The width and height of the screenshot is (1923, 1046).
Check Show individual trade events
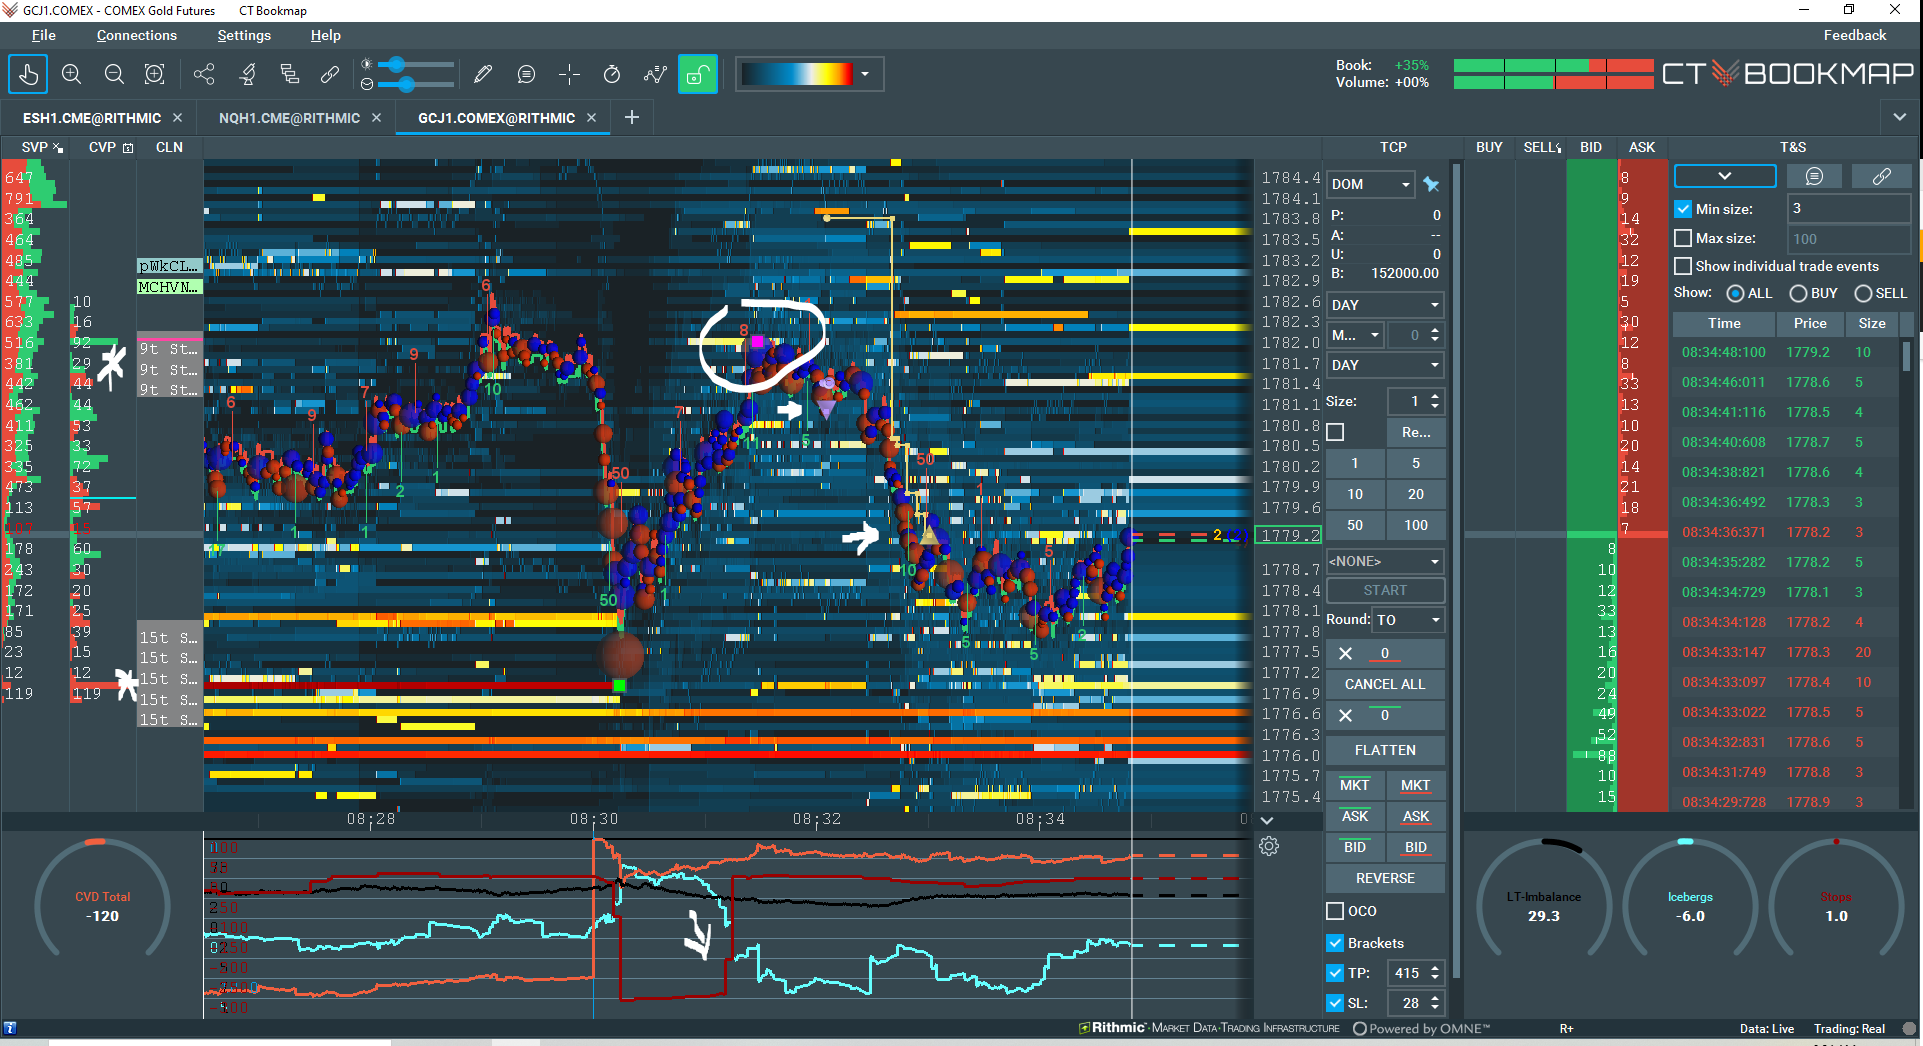(x=1683, y=266)
